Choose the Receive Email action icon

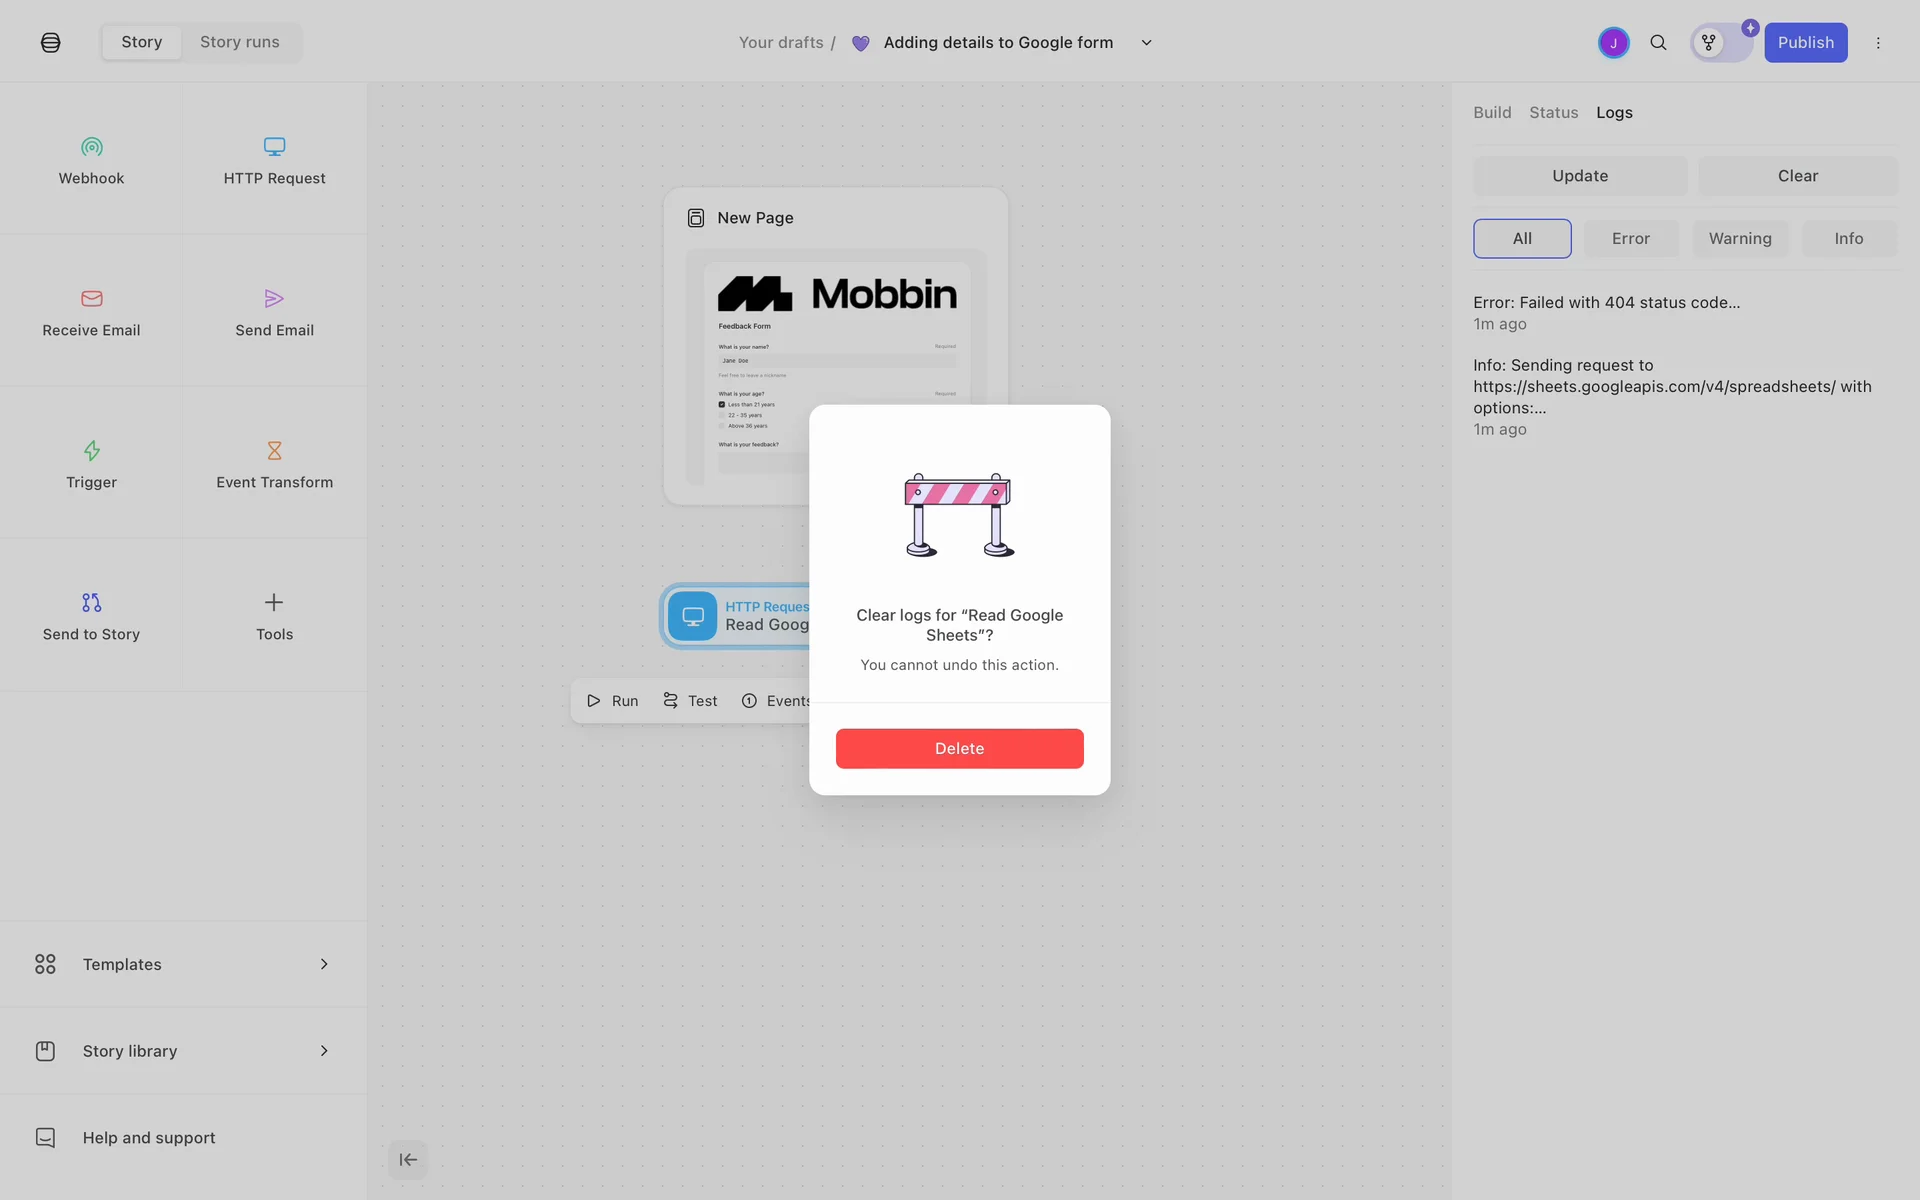pos(91,299)
